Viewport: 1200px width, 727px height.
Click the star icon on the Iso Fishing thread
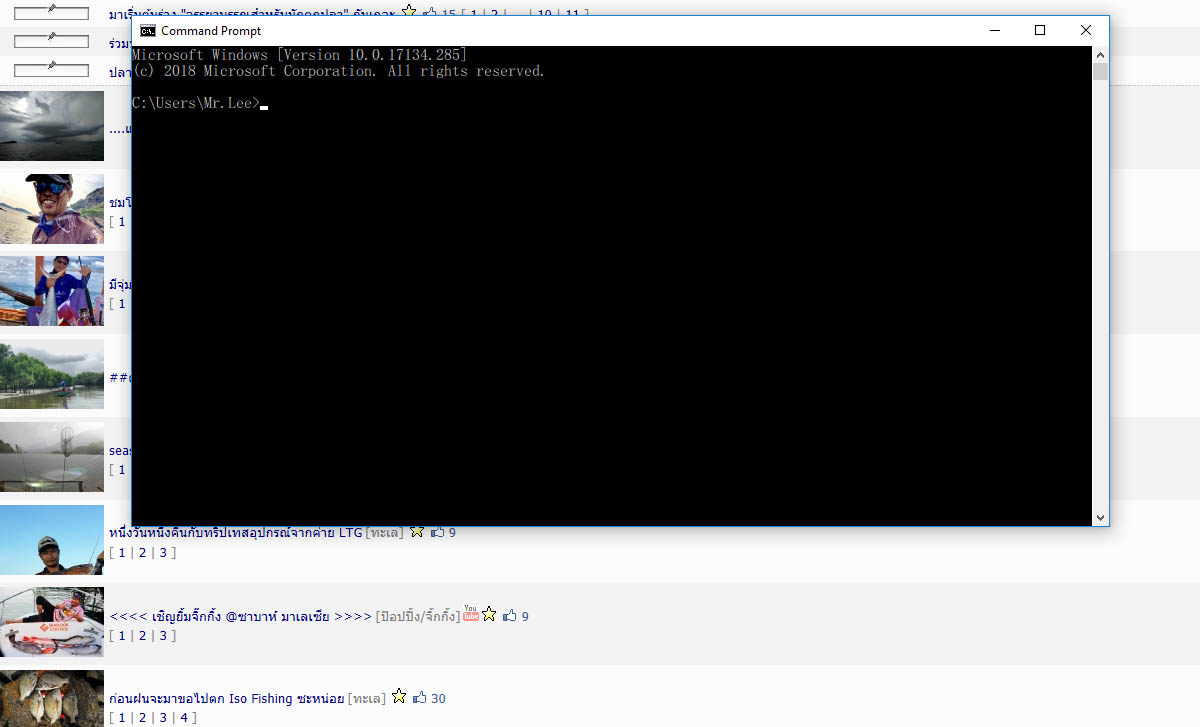pyautogui.click(x=399, y=697)
